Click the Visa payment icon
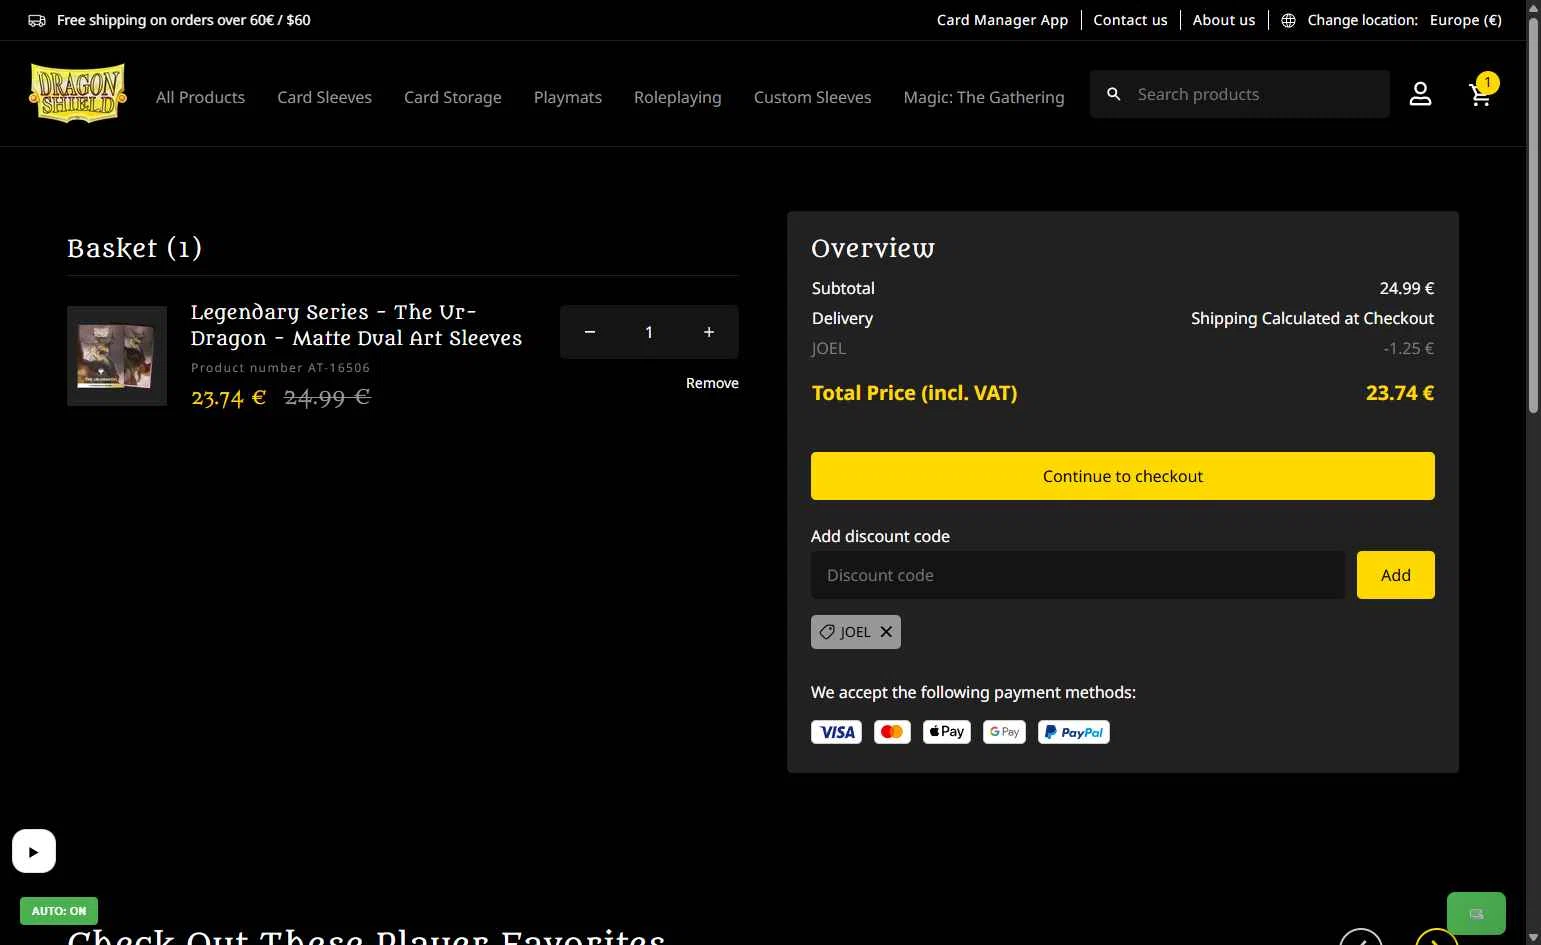Viewport: 1541px width, 945px height. click(836, 732)
